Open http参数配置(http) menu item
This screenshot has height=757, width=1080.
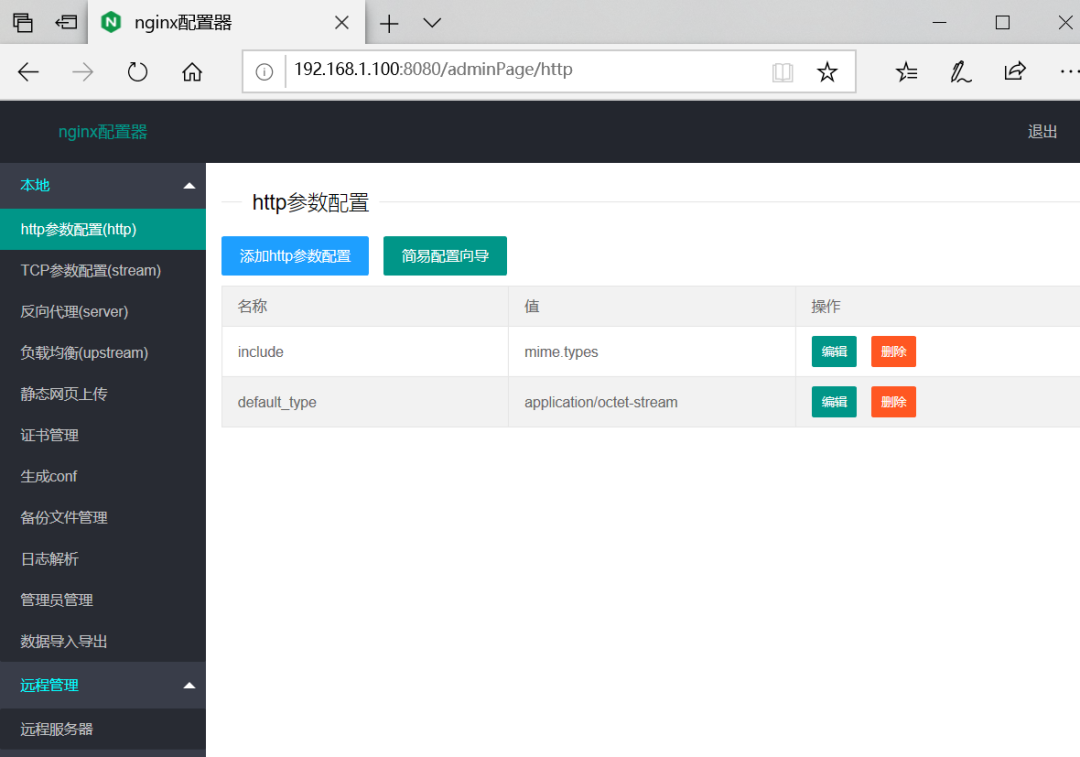pos(103,229)
